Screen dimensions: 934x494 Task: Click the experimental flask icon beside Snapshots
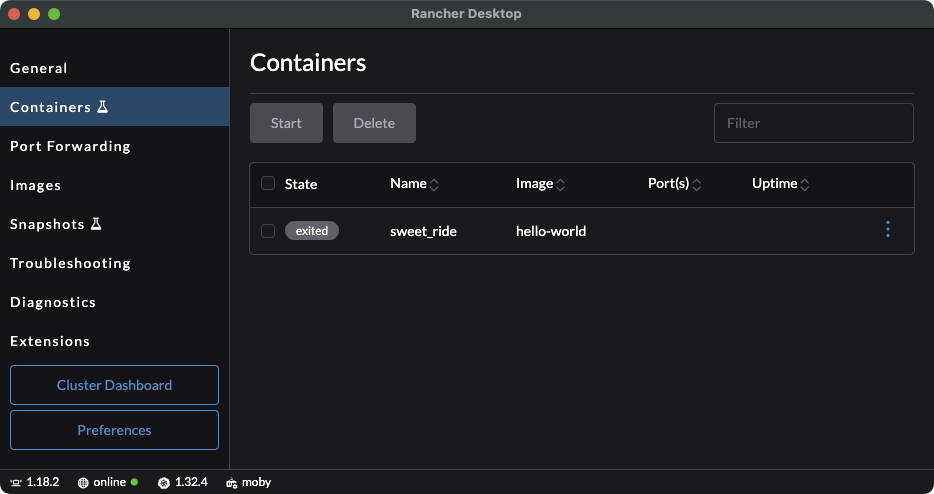96,223
